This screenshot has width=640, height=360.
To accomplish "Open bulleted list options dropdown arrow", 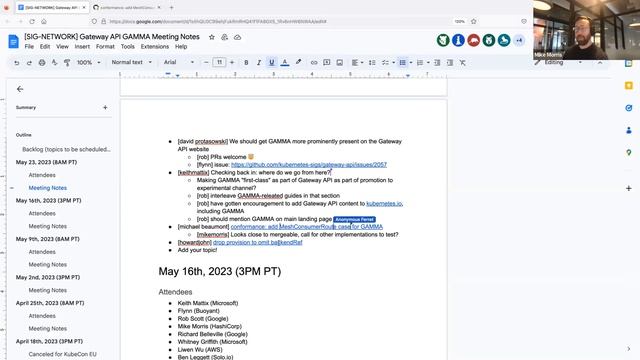I will tap(411, 63).
